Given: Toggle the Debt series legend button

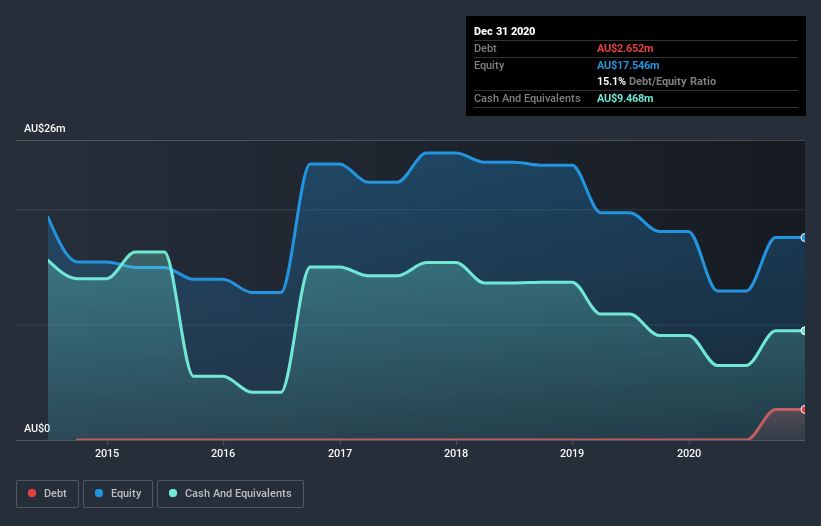Looking at the screenshot, I should point(48,494).
